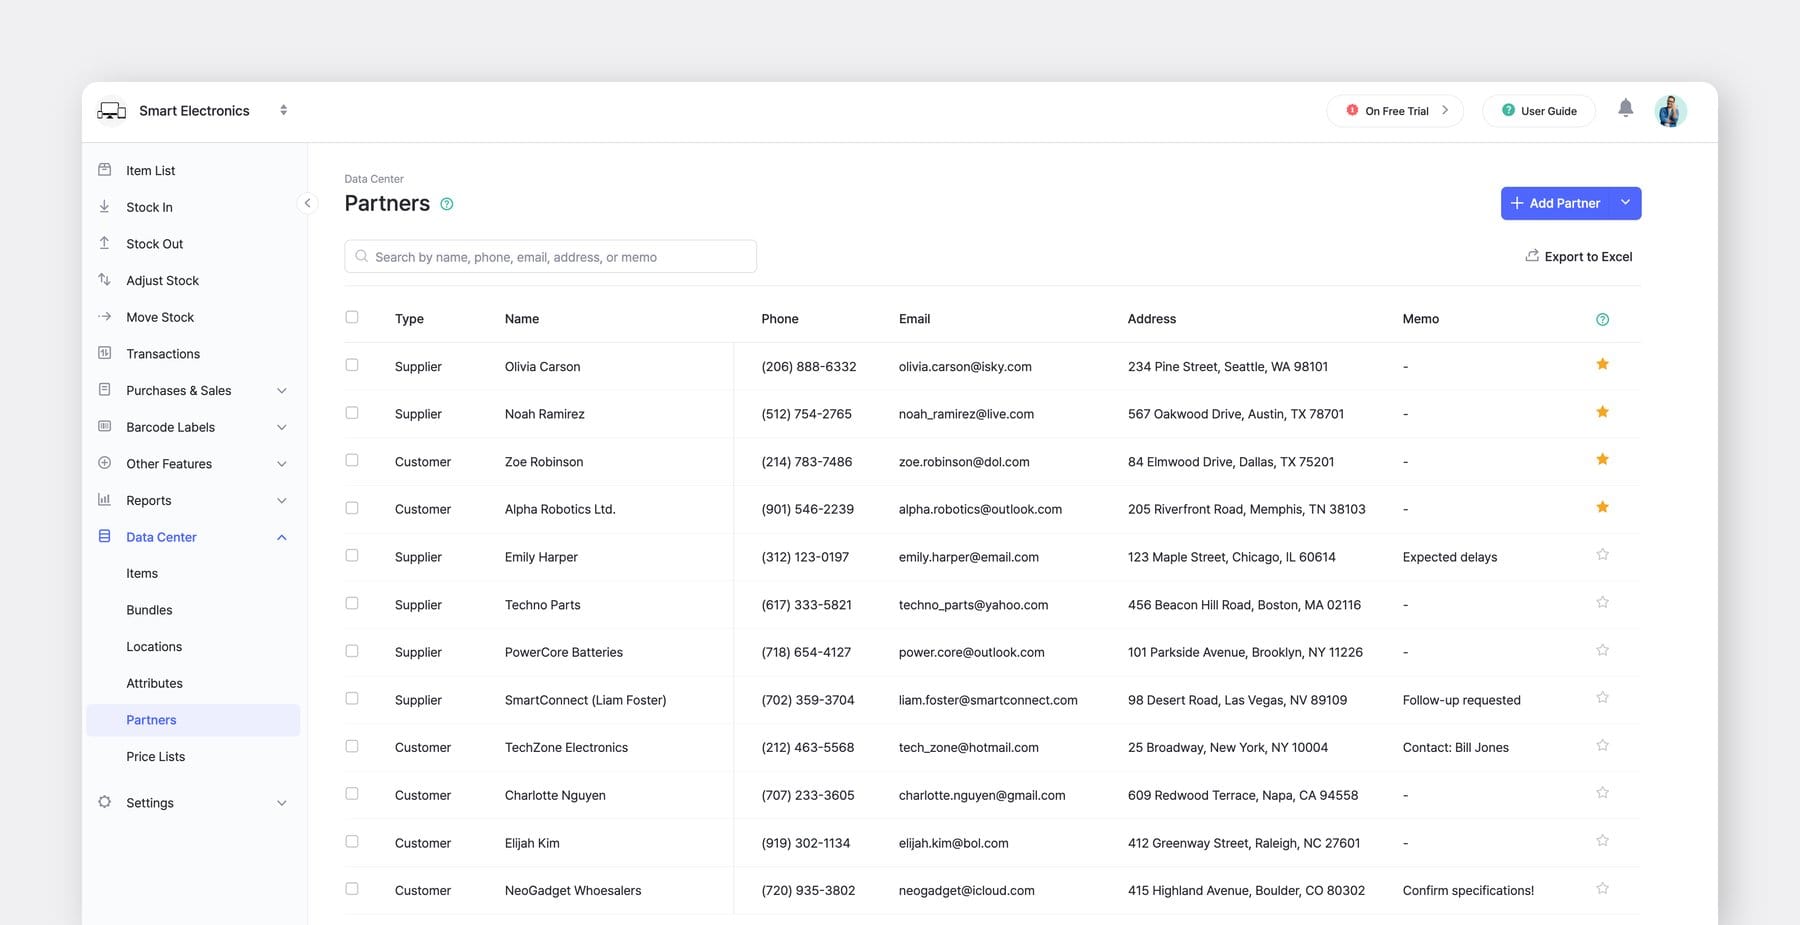
Task: Click the Transactions icon in sidebar
Action: coord(104,353)
